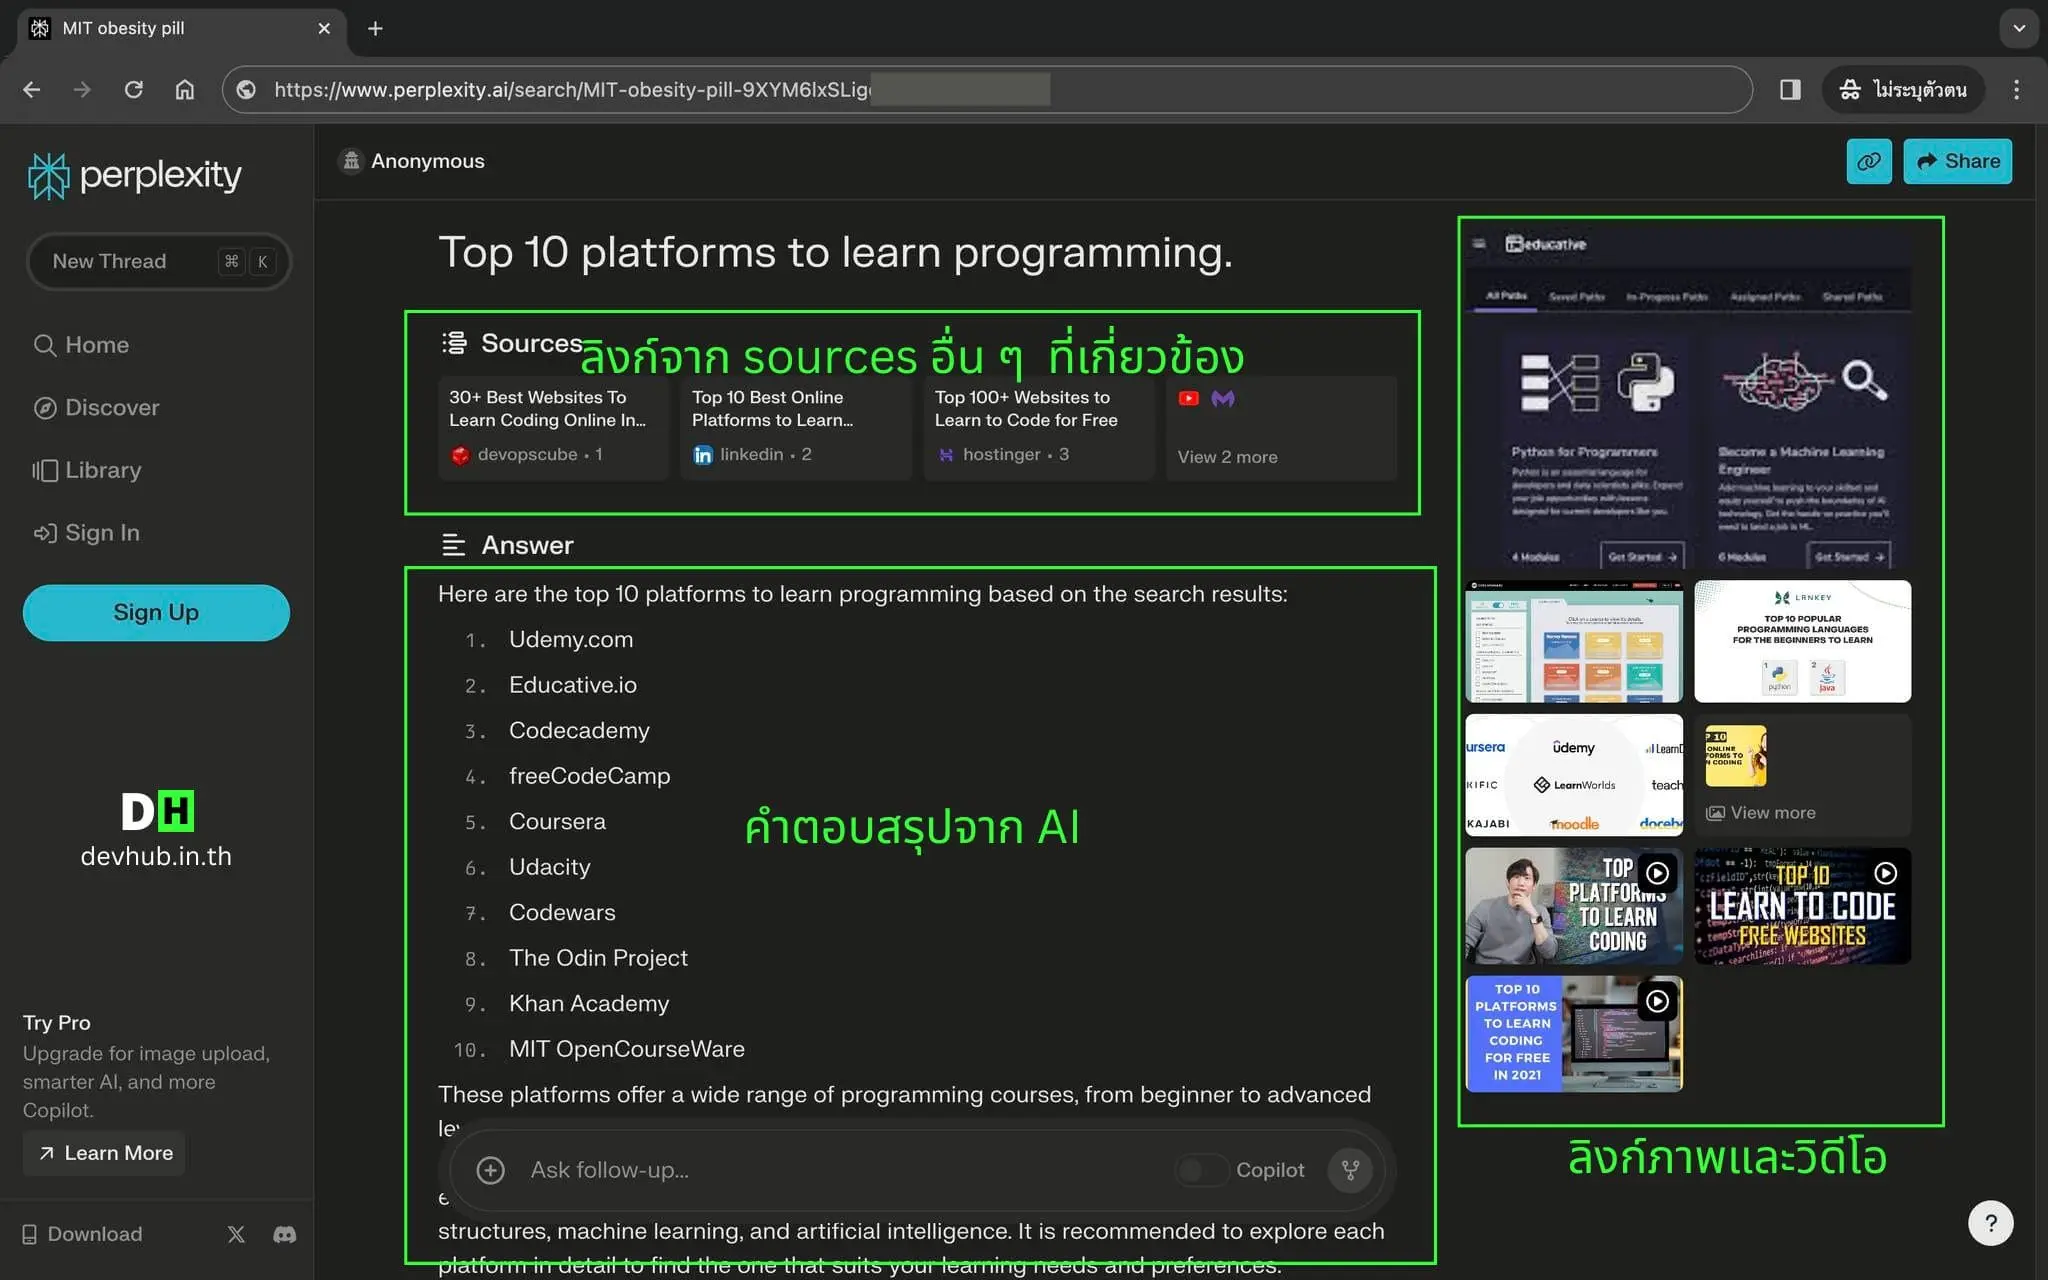Click The Odin Project in the answer list
Viewport: 2048px width, 1280px height.
click(598, 958)
